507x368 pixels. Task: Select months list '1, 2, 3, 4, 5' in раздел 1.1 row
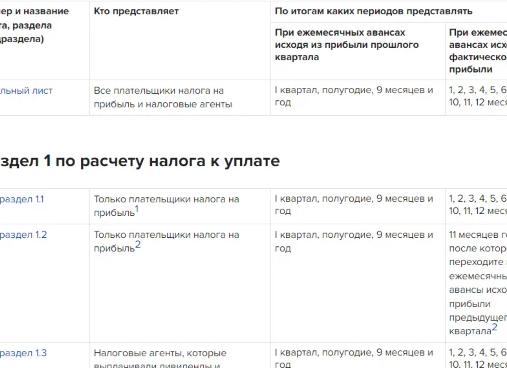478,205
